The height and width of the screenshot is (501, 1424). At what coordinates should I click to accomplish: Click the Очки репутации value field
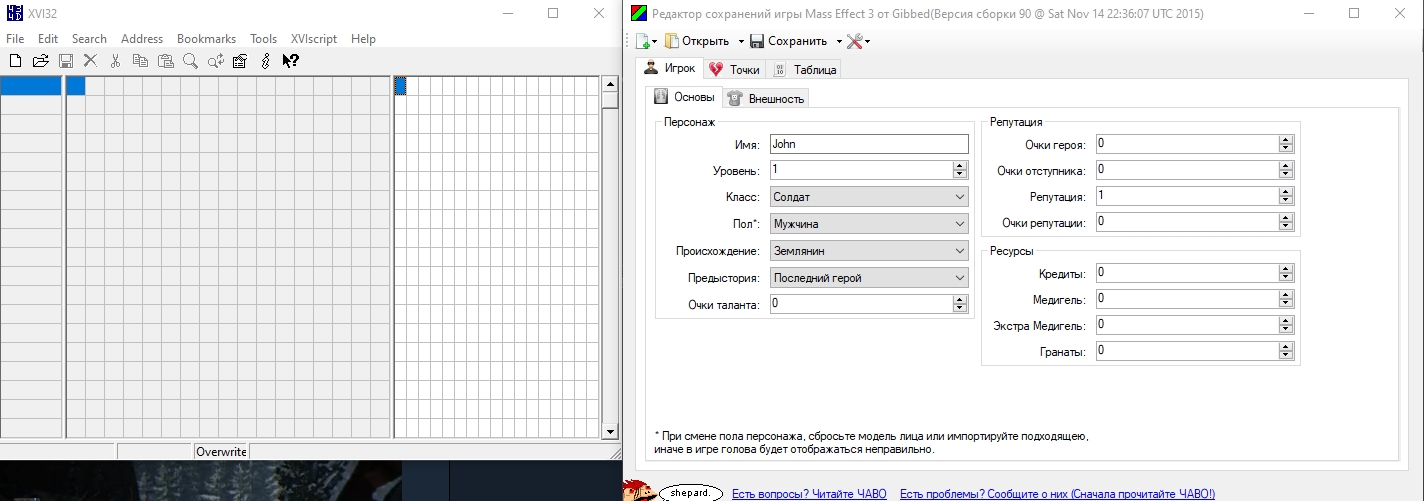[x=1186, y=222]
